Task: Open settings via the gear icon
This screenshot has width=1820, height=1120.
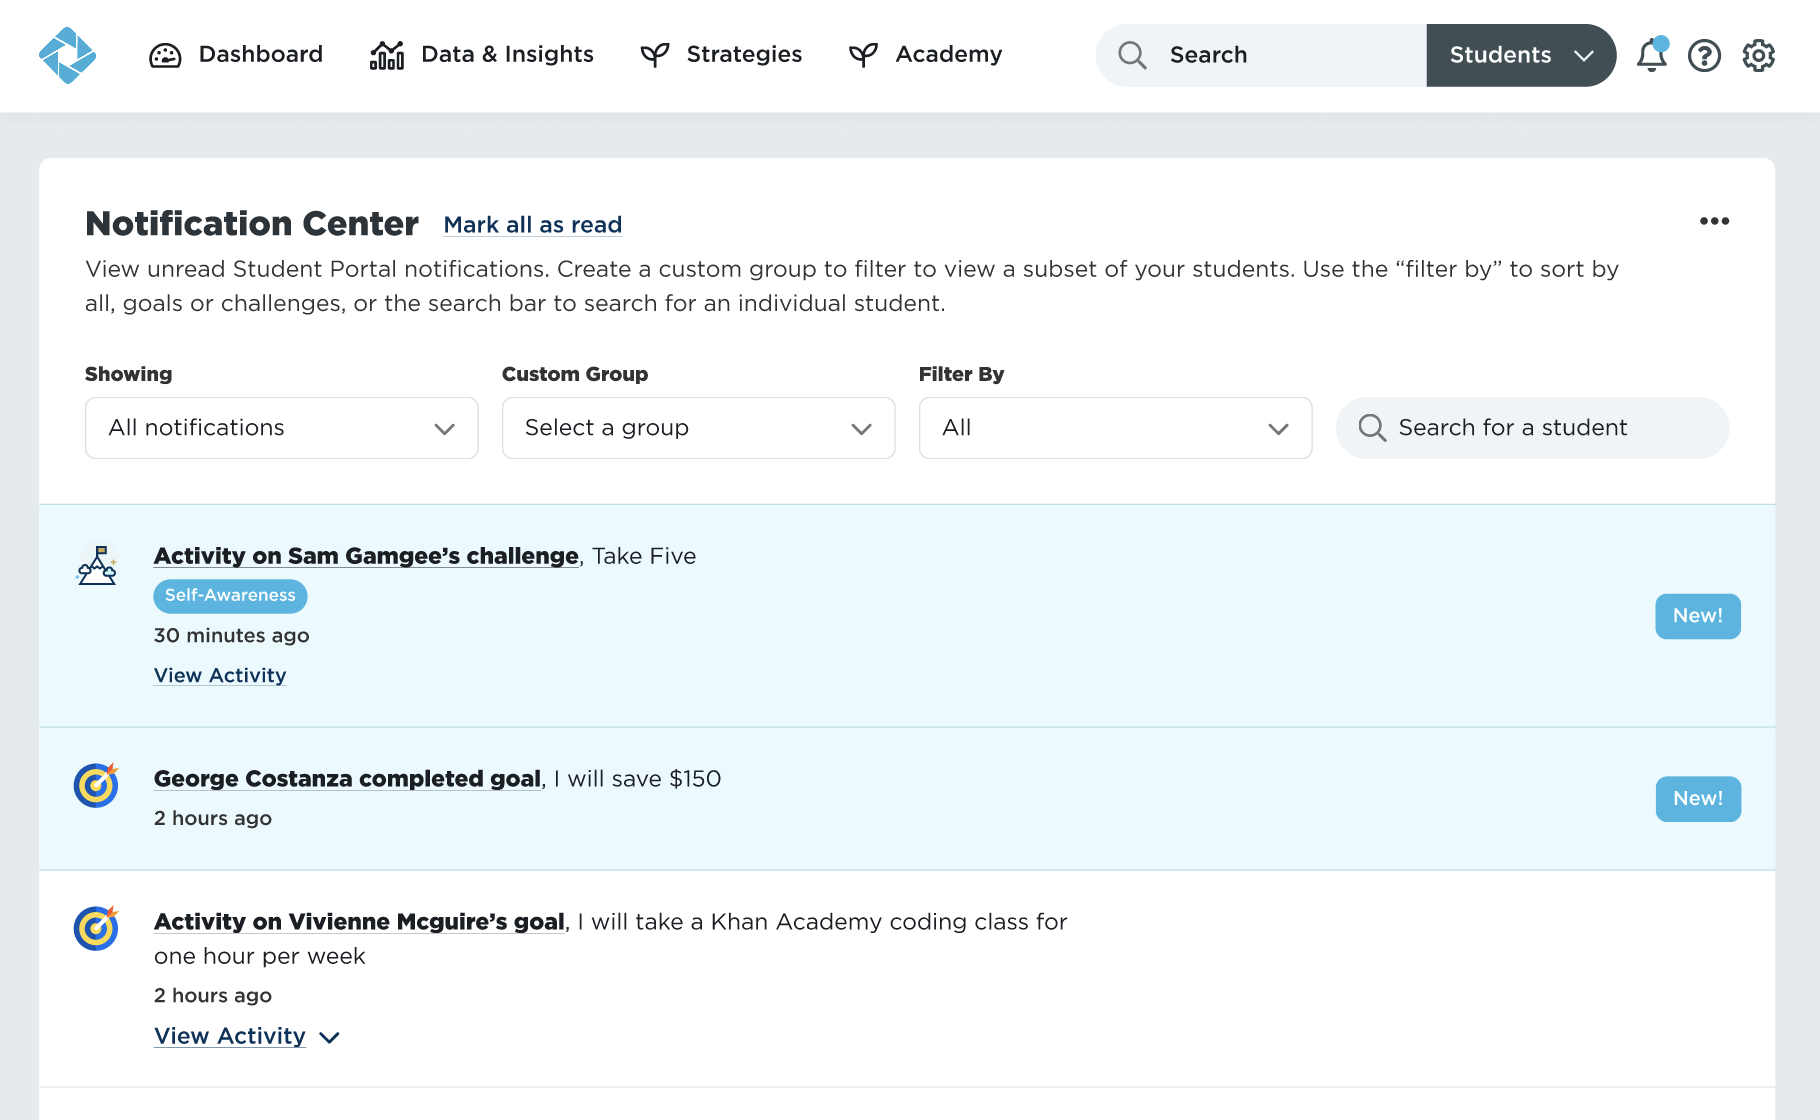Action: point(1758,55)
